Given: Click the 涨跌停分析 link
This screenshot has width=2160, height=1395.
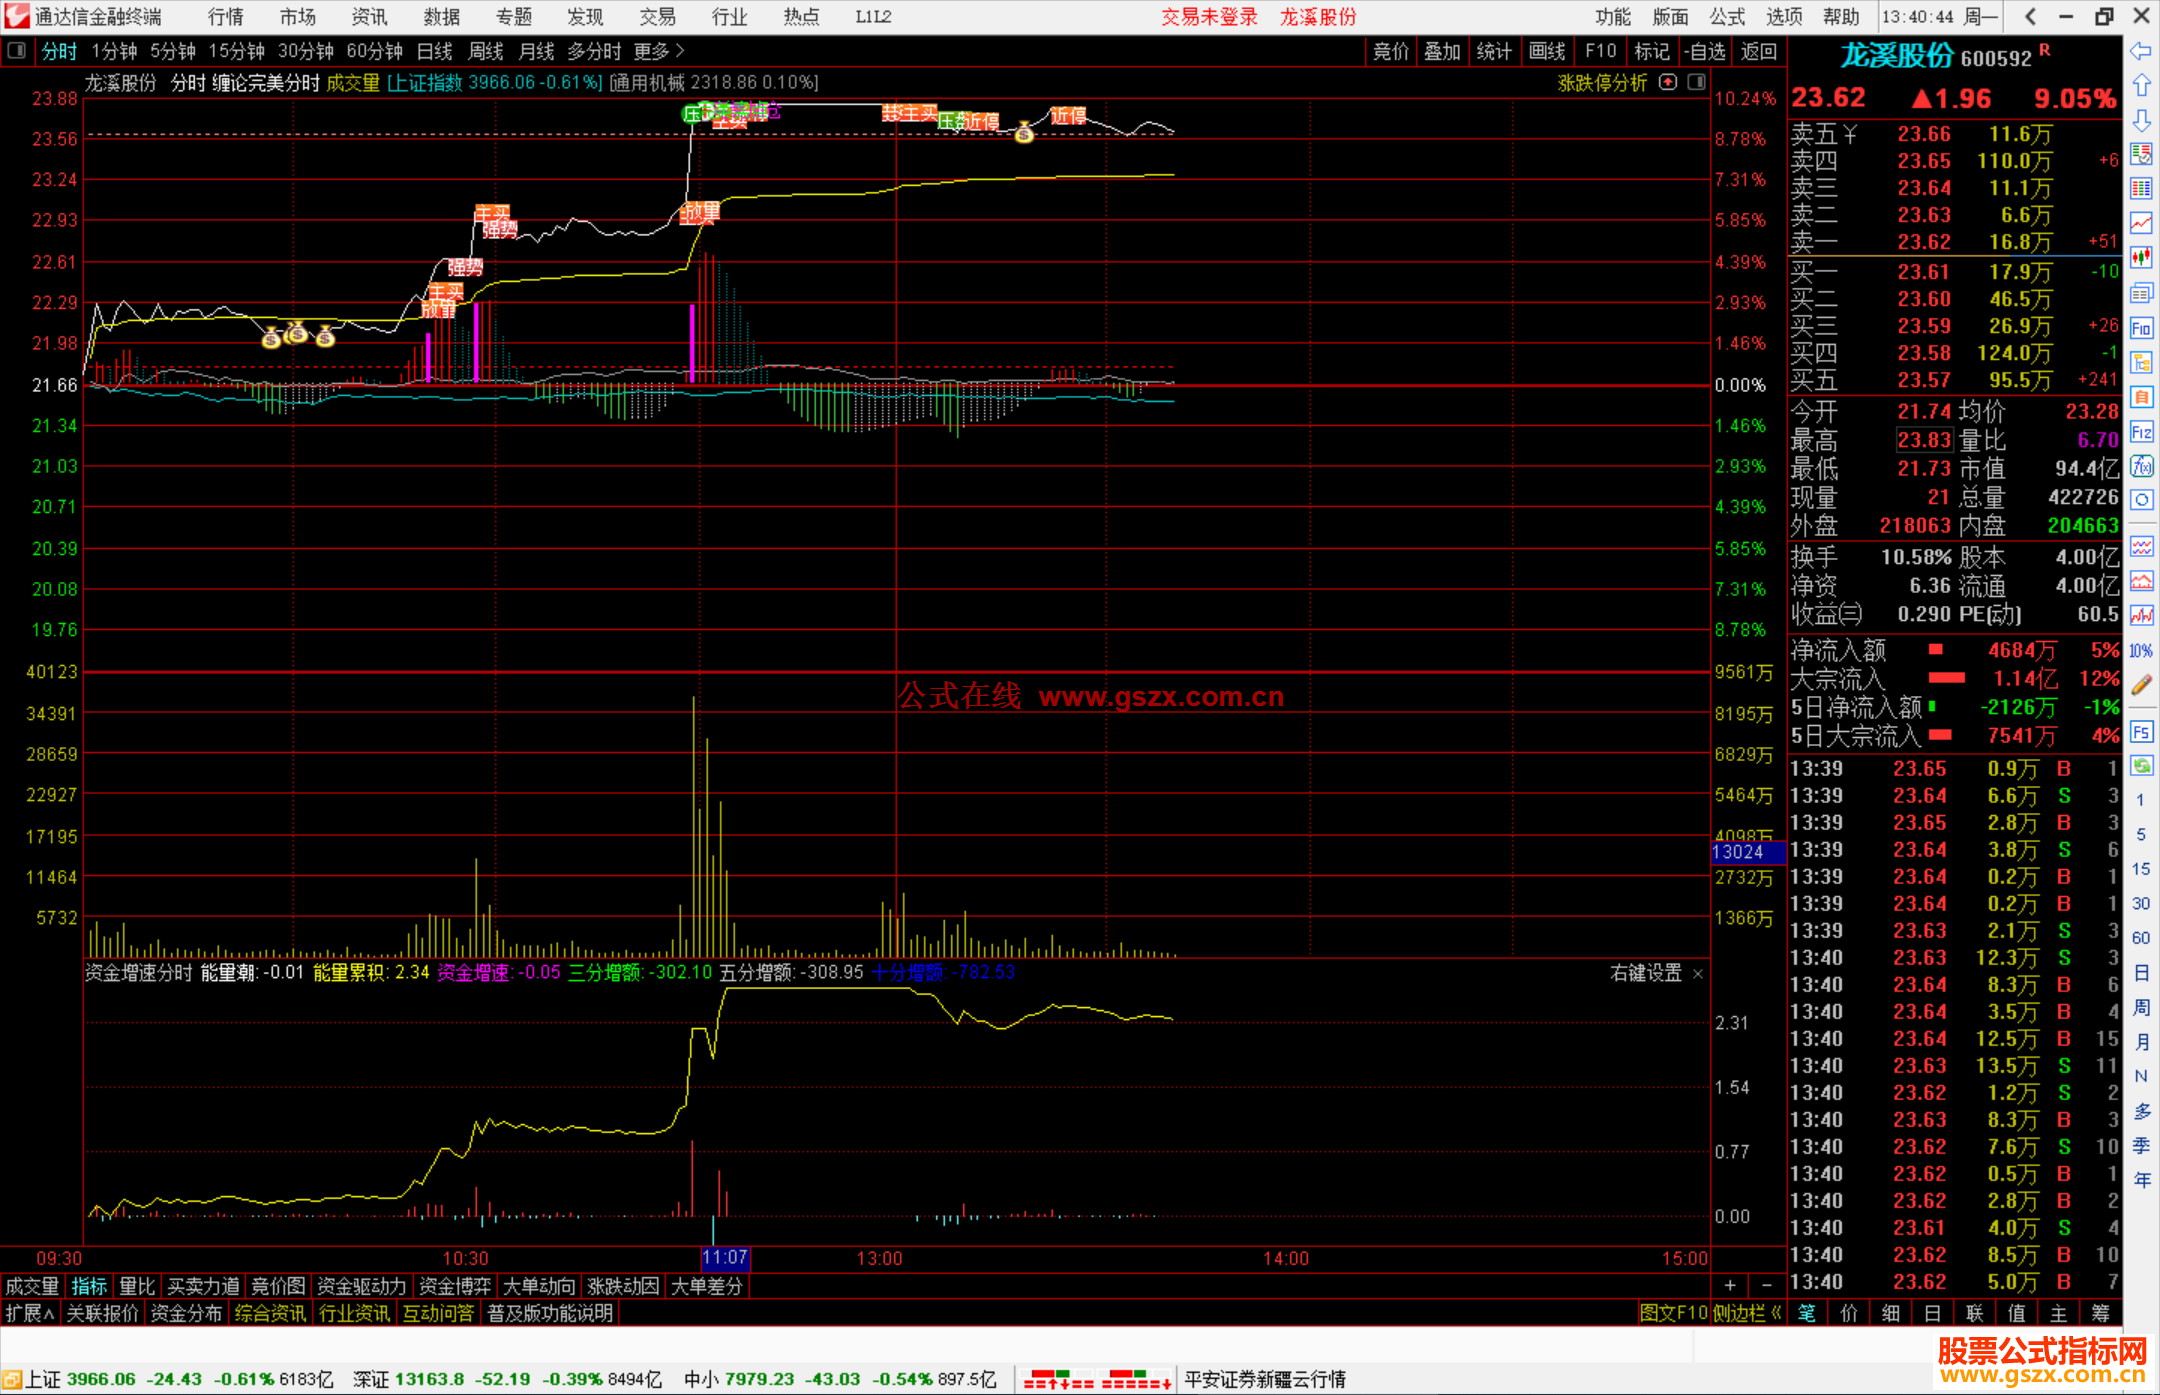Looking at the screenshot, I should pos(1602,83).
